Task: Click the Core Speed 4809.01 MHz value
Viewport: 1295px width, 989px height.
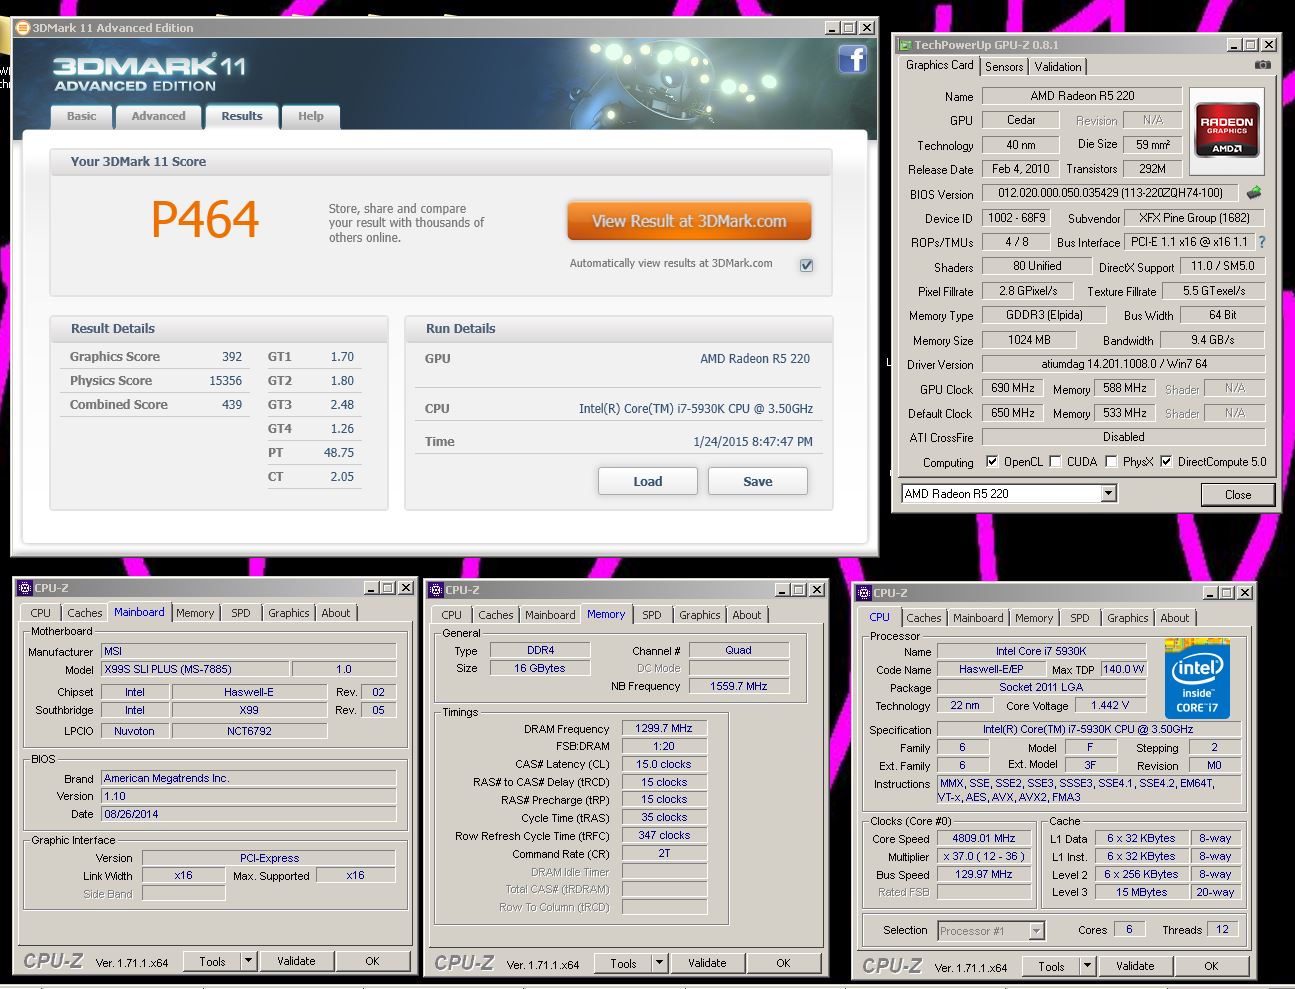Action: click(x=984, y=838)
